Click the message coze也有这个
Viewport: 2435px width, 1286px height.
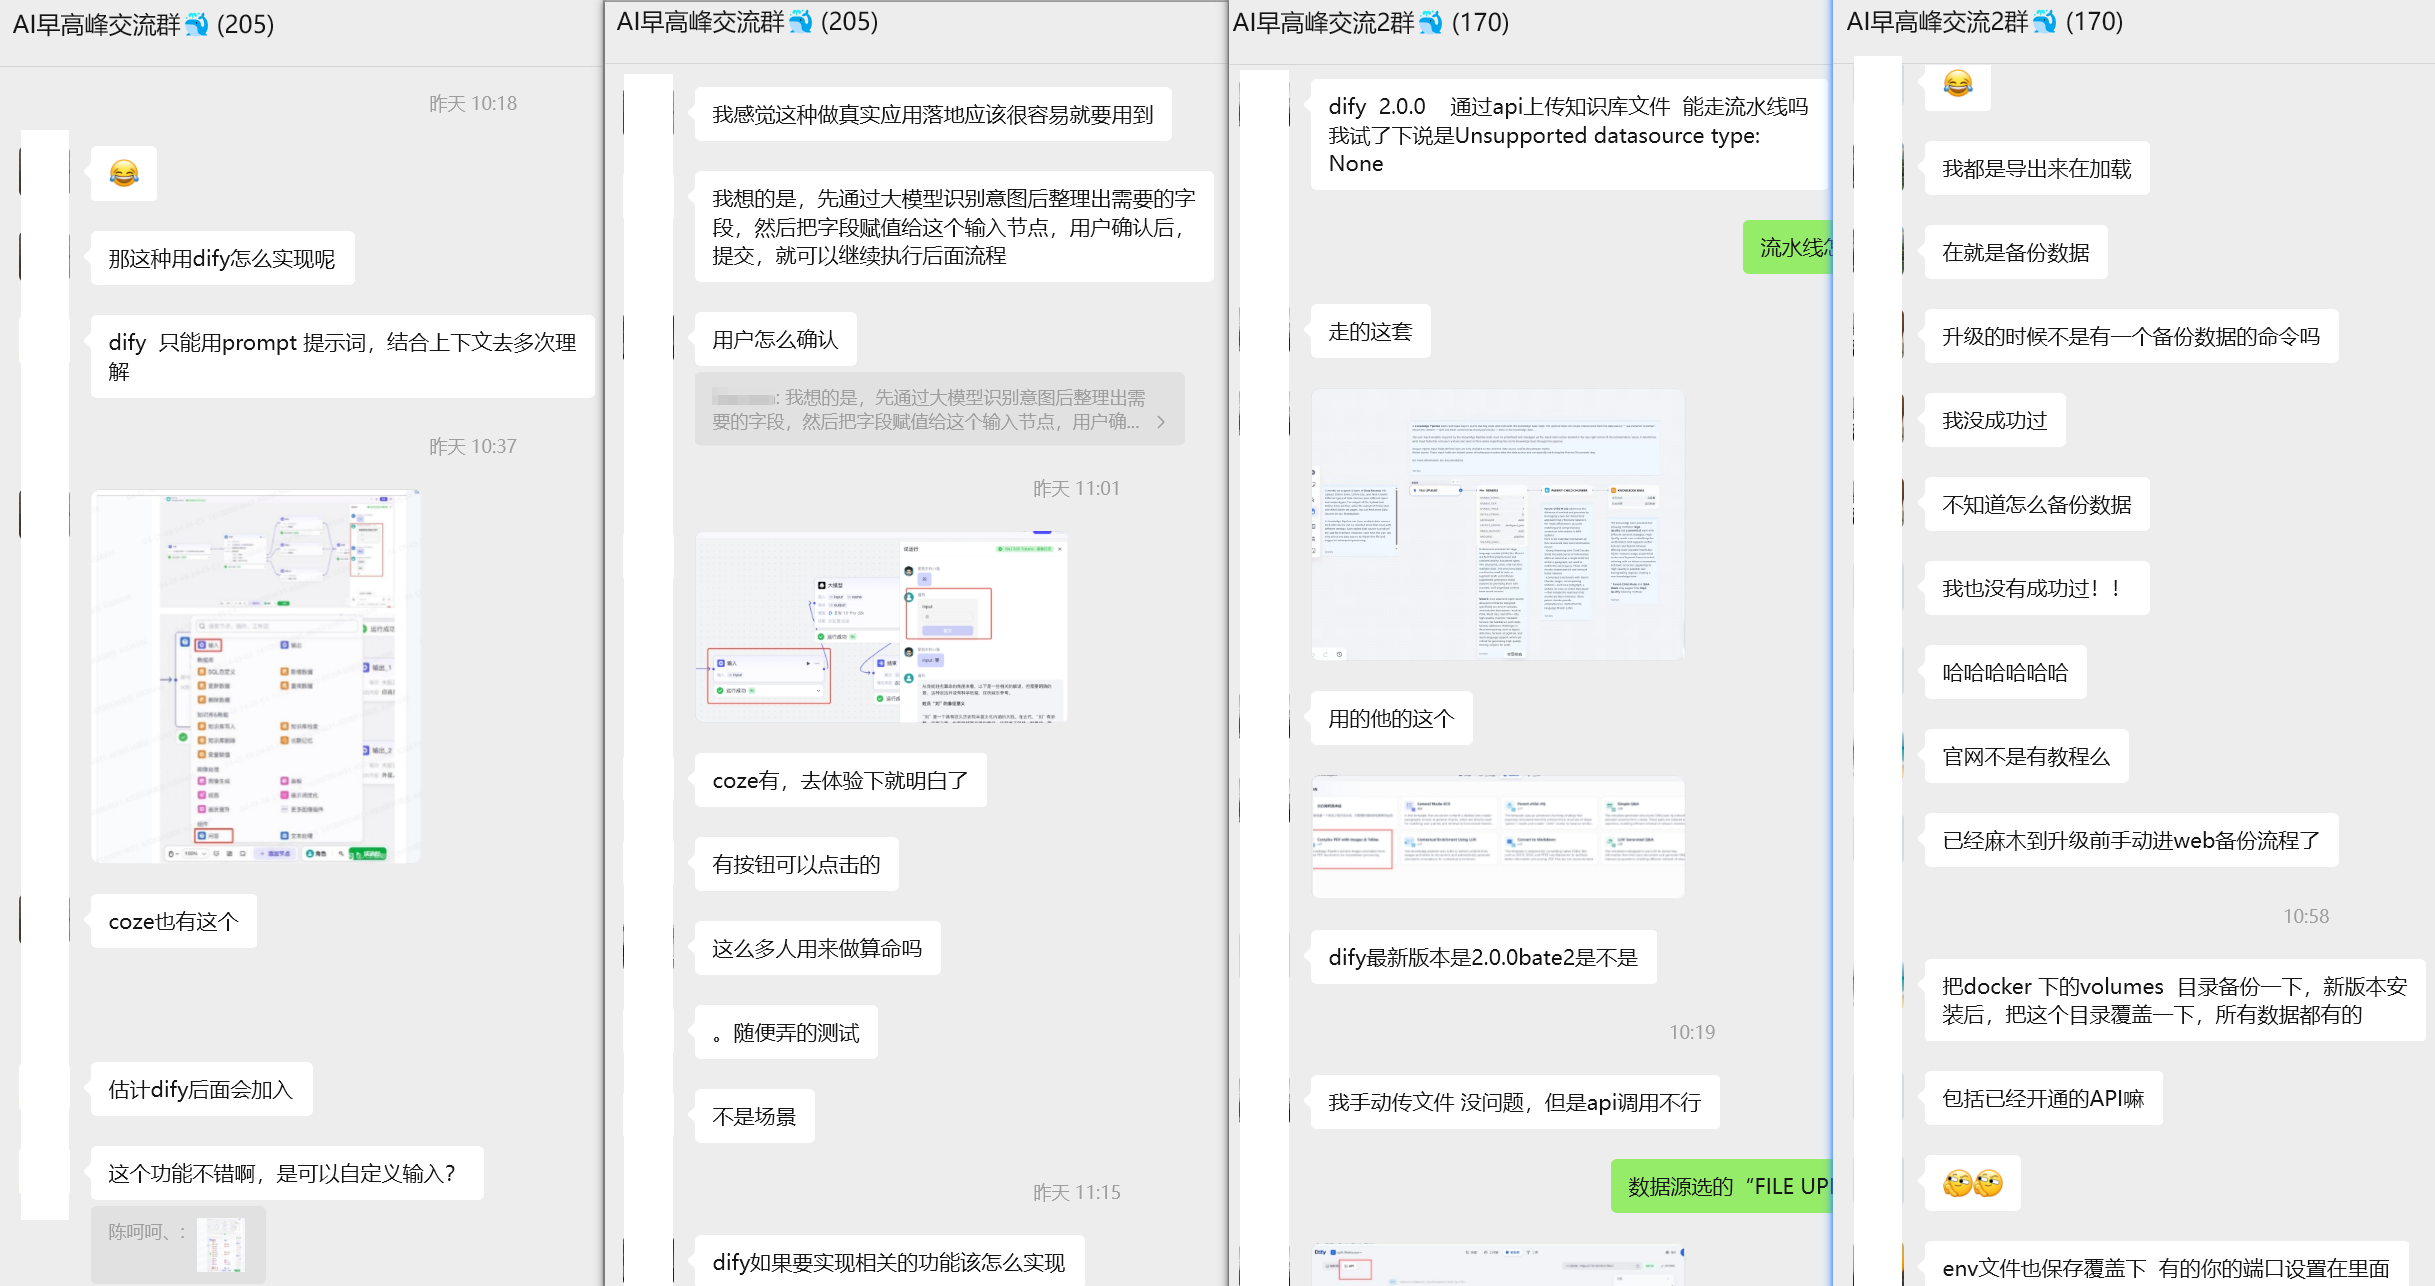tap(173, 921)
